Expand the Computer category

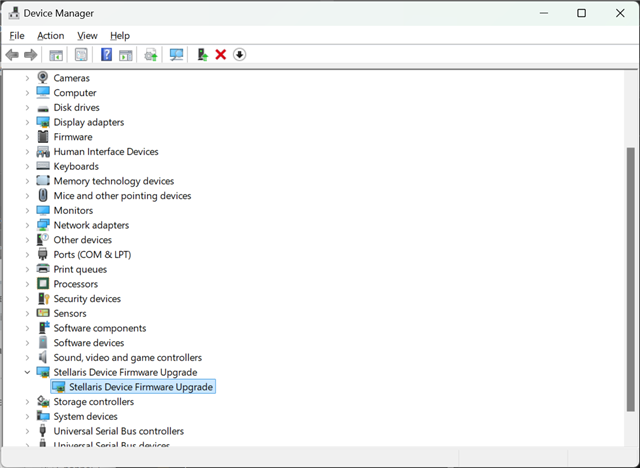pyautogui.click(x=27, y=93)
